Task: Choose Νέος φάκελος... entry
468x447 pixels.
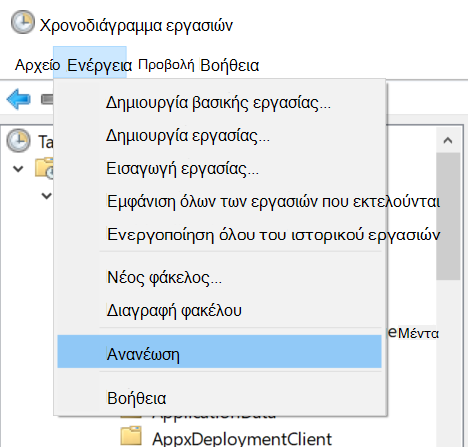Action: point(219,277)
